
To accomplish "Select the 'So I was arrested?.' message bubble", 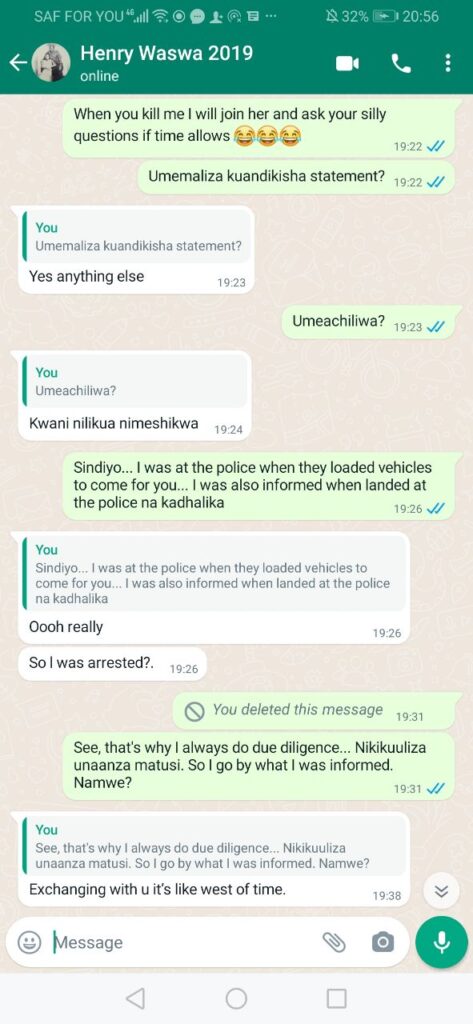I will click(x=112, y=664).
